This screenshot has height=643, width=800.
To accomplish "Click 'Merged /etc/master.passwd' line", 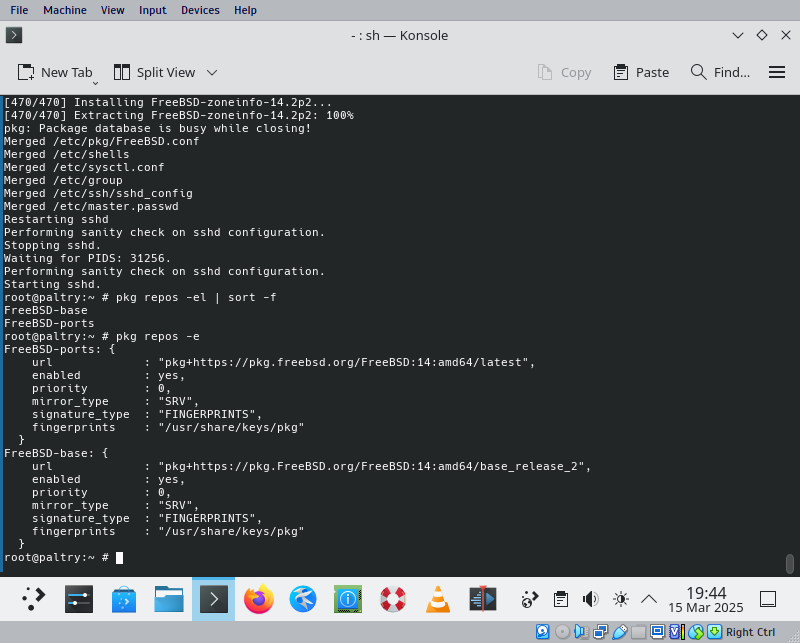I will (91, 206).
